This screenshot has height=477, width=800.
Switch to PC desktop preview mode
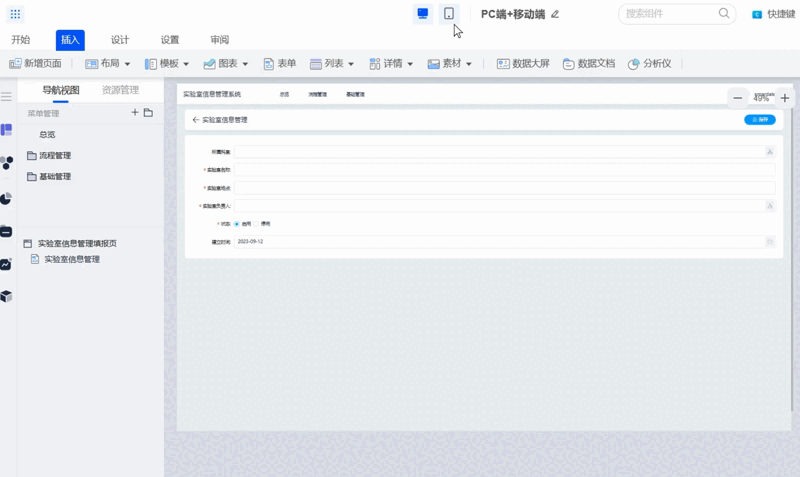[x=422, y=14]
